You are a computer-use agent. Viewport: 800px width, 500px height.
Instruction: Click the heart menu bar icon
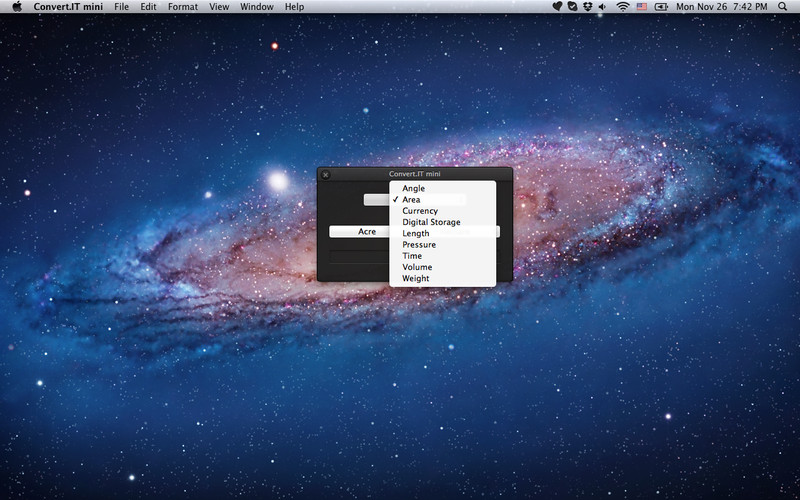click(x=557, y=7)
